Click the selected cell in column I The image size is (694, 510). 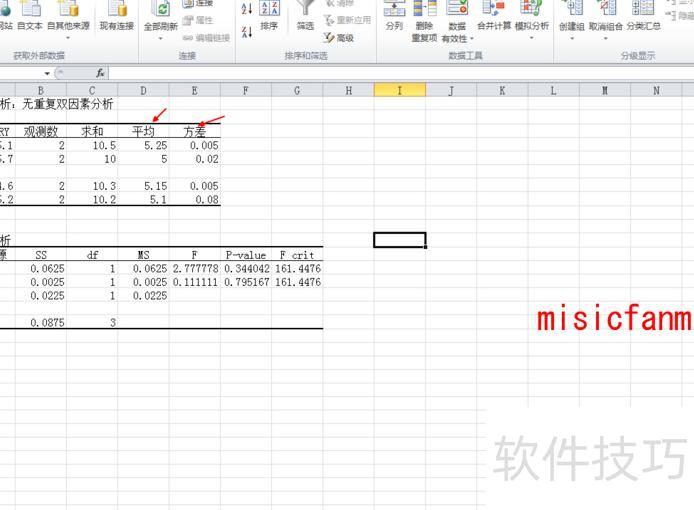point(400,240)
